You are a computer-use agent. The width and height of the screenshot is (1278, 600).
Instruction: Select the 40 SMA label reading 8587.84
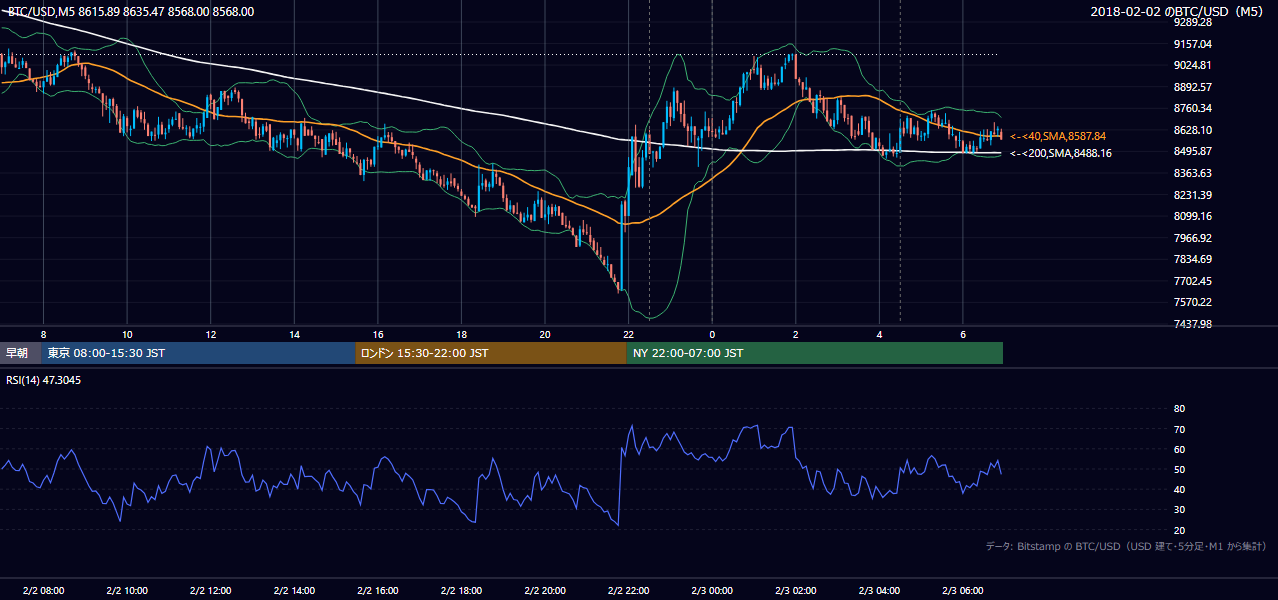[x=1058, y=136]
